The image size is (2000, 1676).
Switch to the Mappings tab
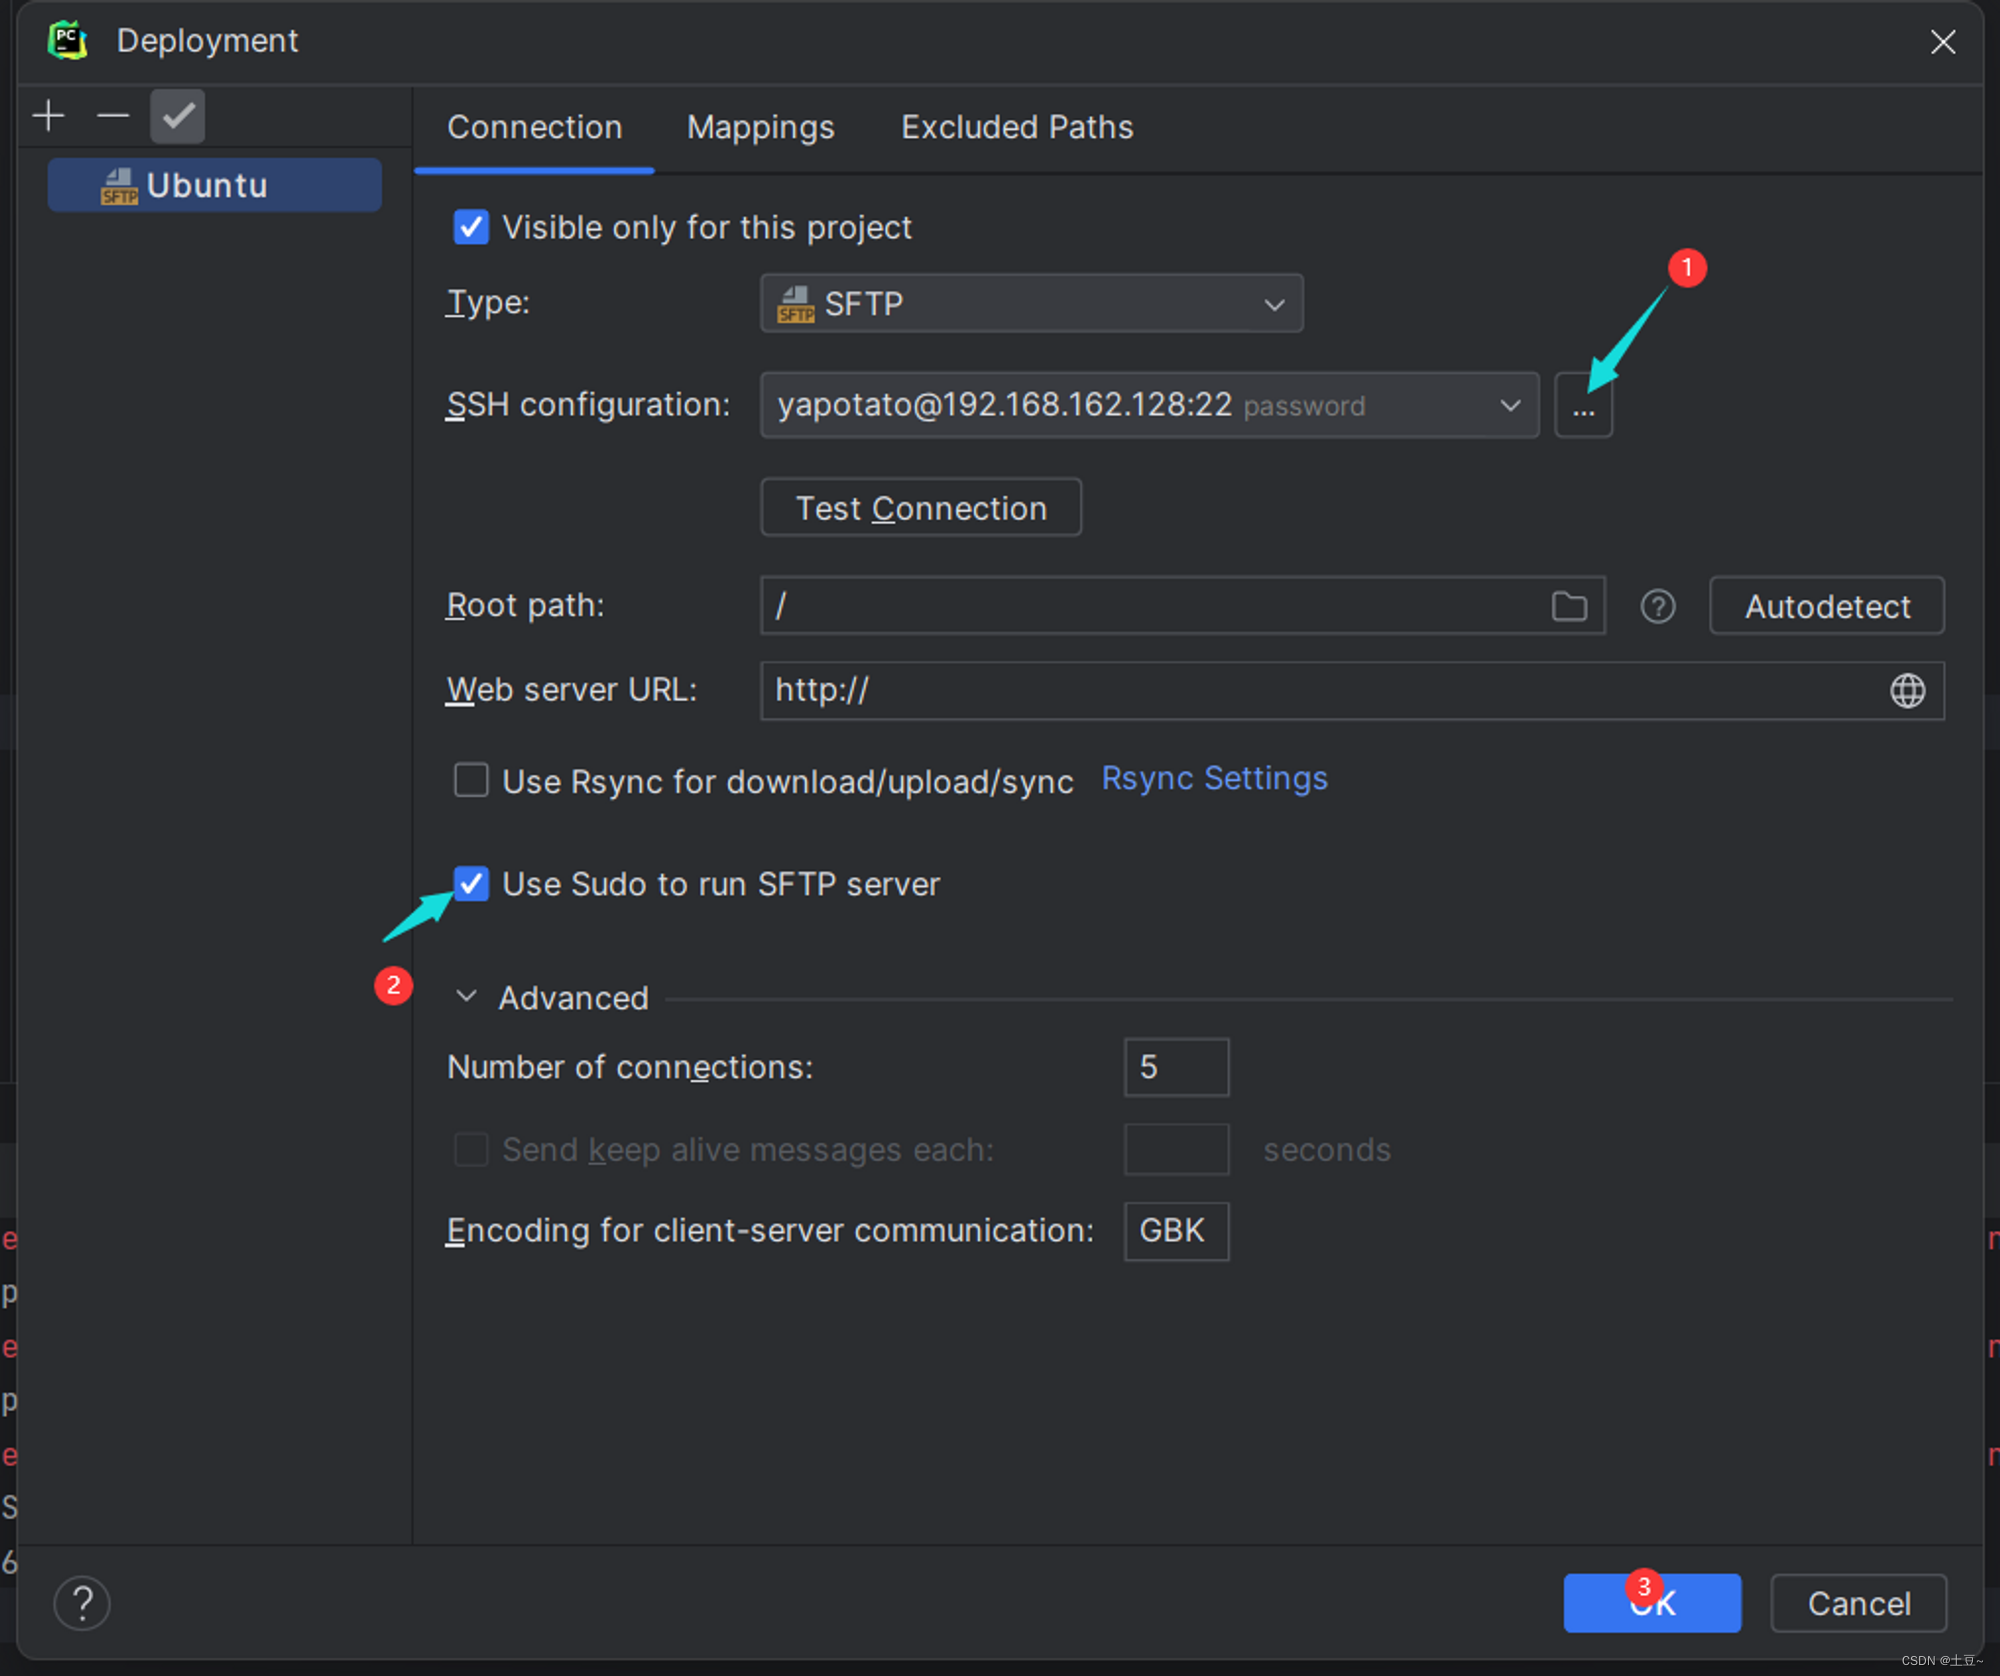(x=760, y=128)
